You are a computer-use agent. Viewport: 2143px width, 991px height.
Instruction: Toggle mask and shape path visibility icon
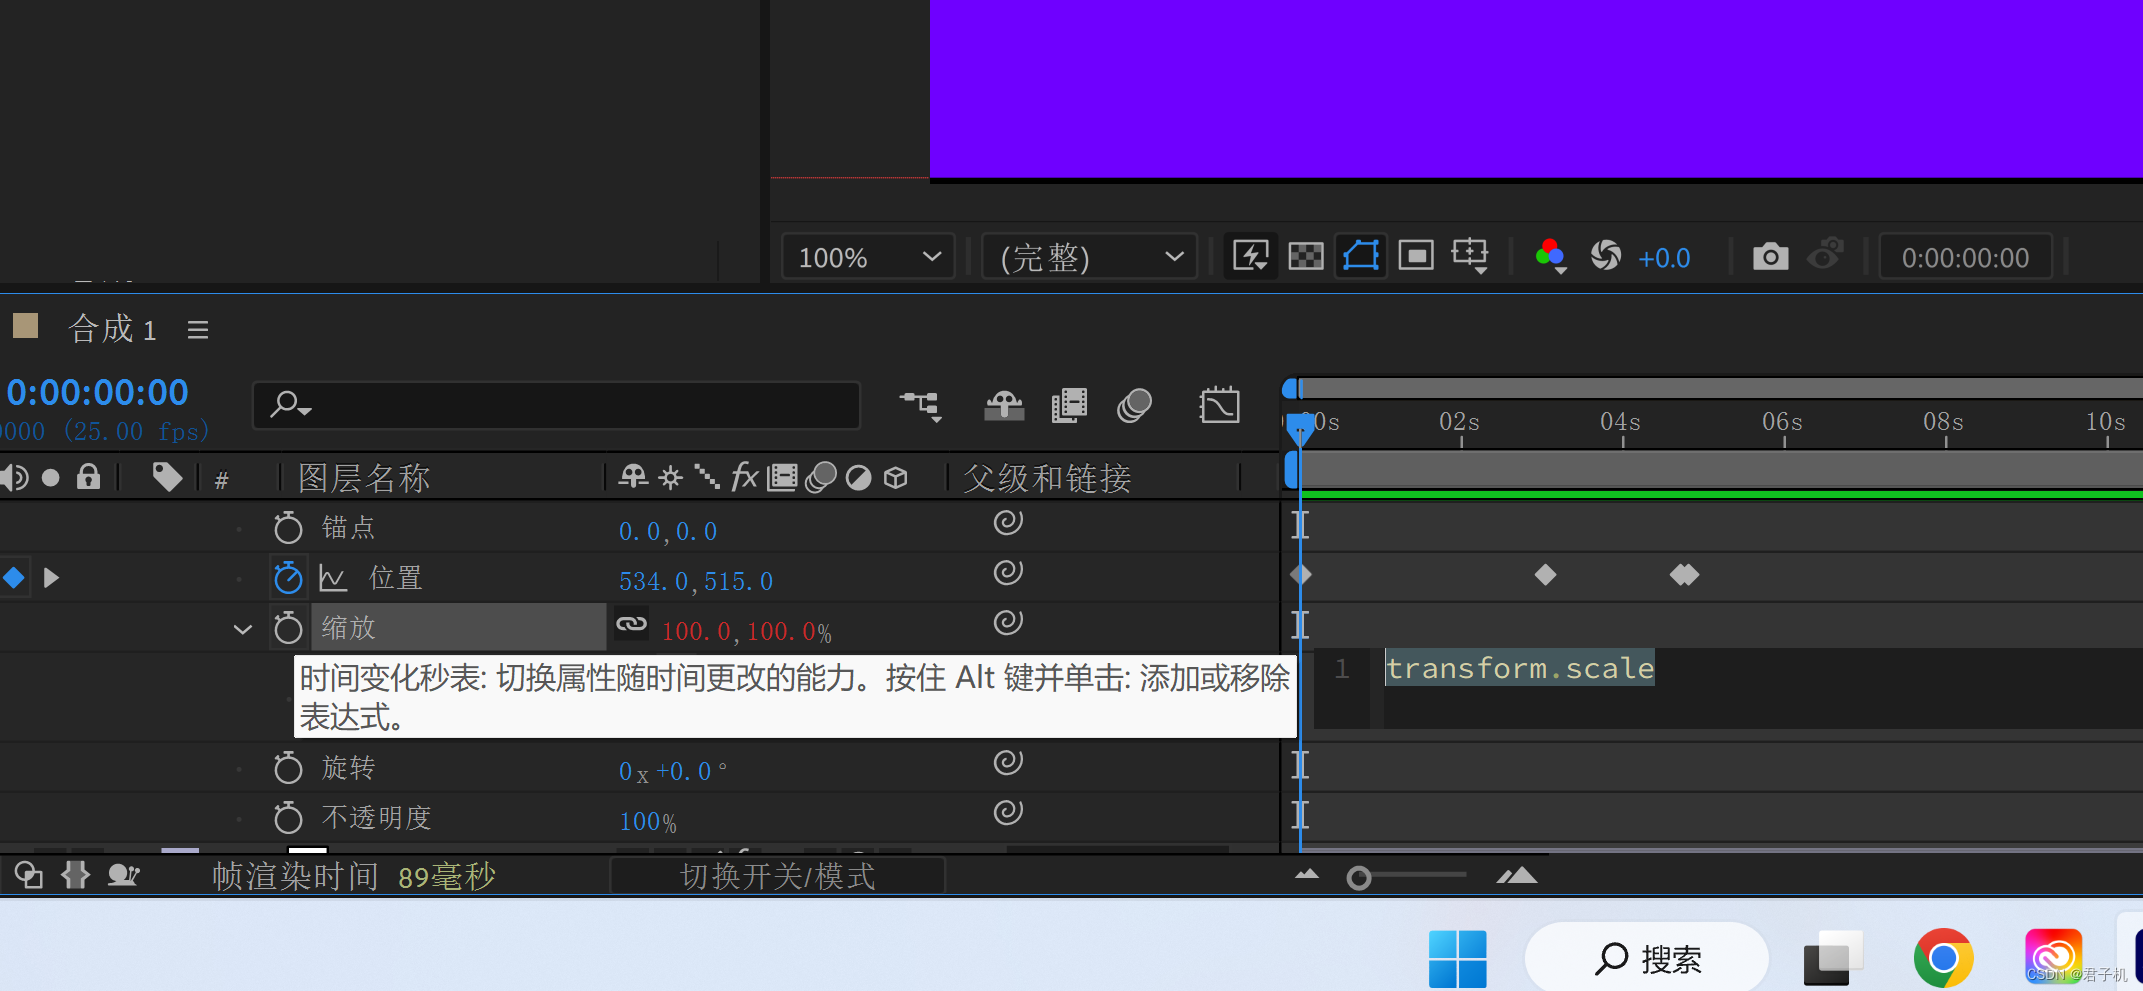tap(1361, 256)
